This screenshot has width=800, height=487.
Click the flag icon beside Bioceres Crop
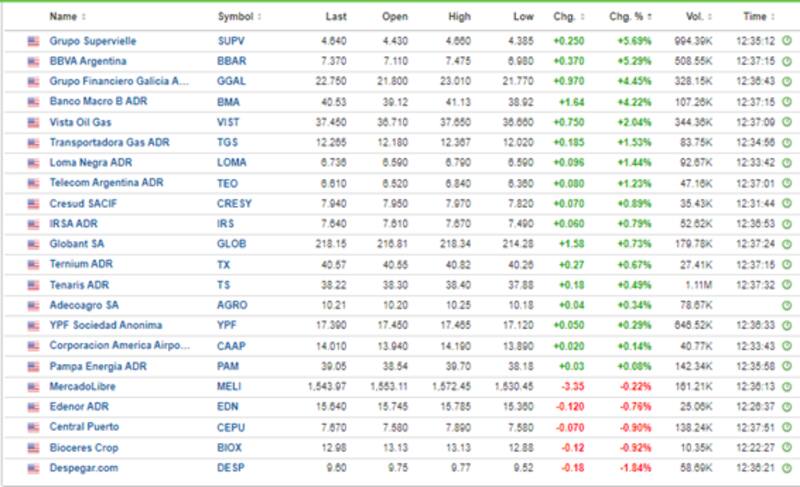point(33,447)
